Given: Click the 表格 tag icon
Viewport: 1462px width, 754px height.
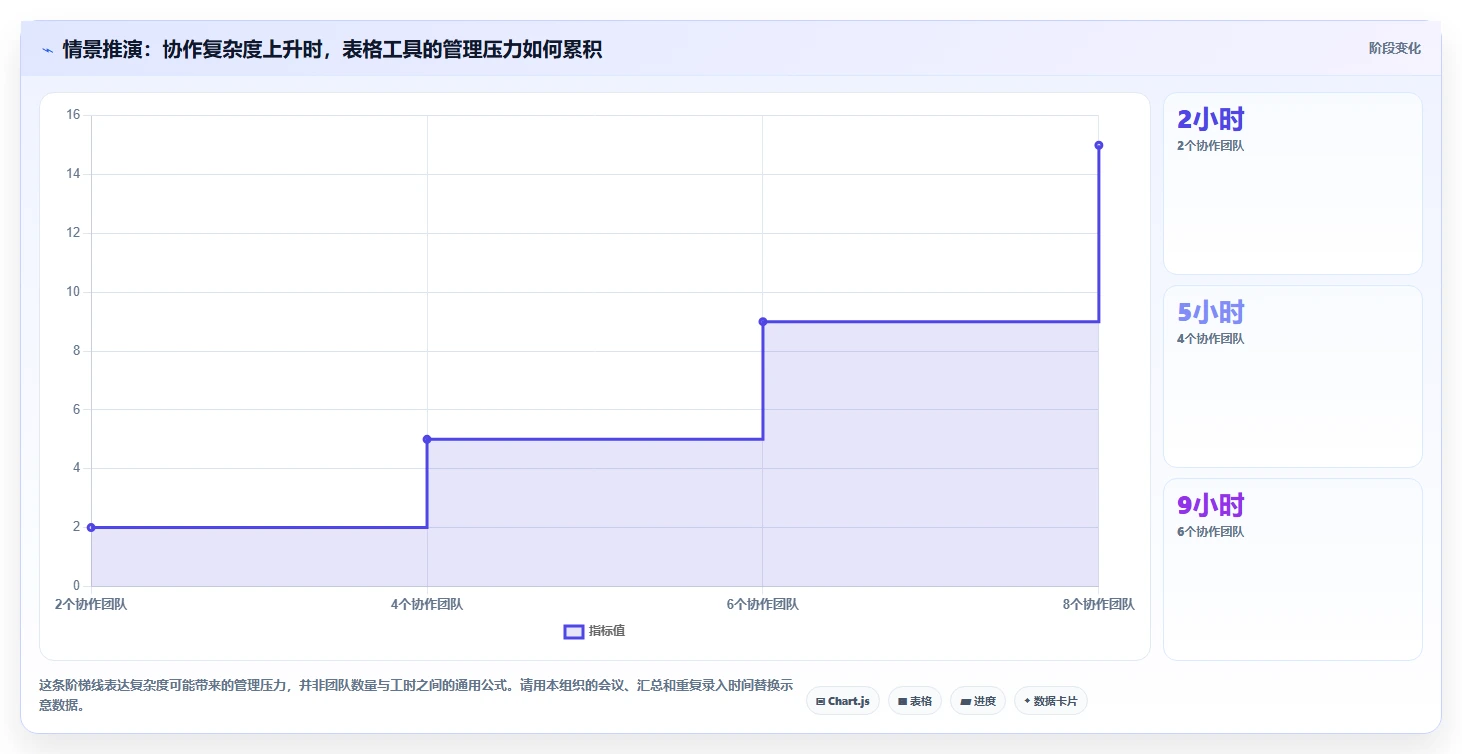Looking at the screenshot, I should 902,701.
